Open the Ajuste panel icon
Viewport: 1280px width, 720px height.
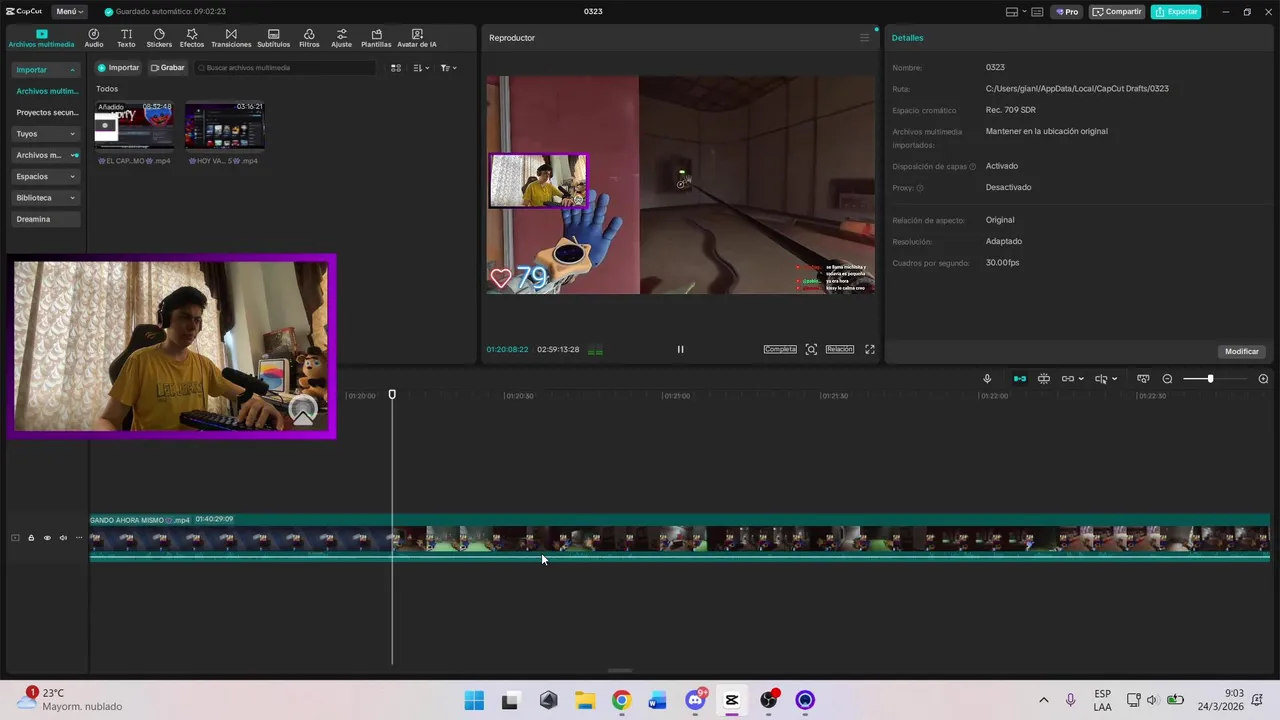coord(342,38)
